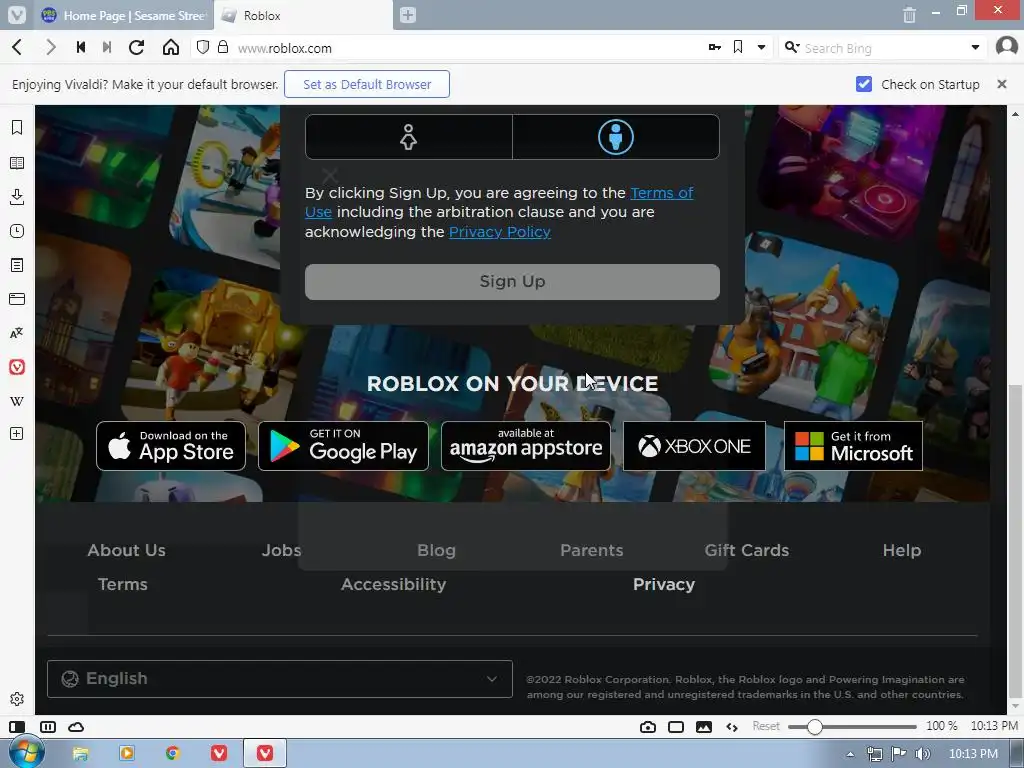Reset page zoom level
This screenshot has height=768, width=1024.
pyautogui.click(x=766, y=726)
